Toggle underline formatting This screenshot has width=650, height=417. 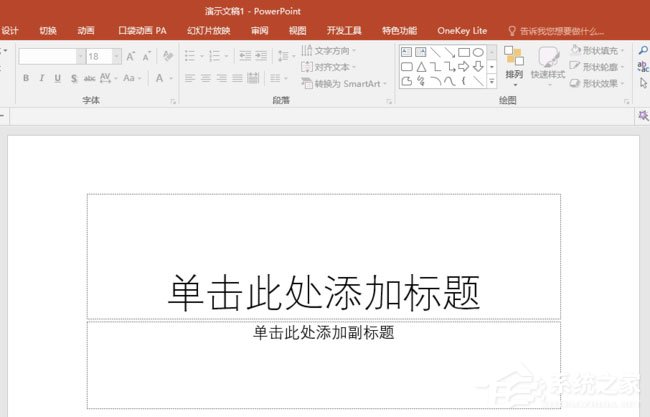pyautogui.click(x=57, y=78)
